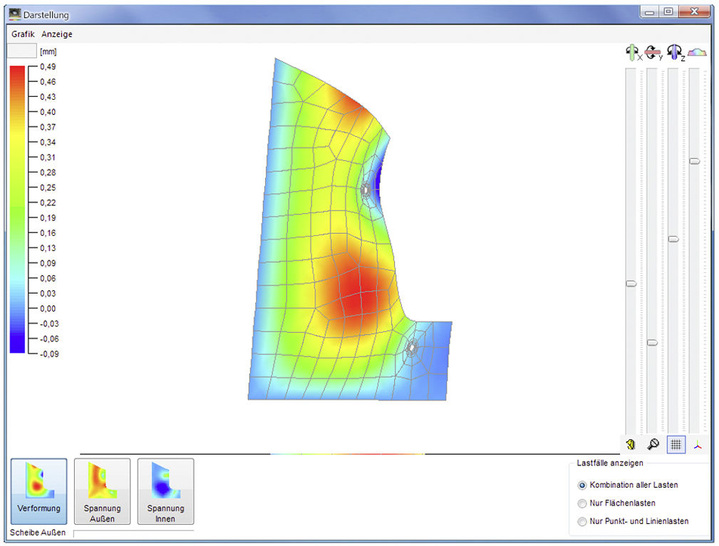Click the unit input box above legend

coord(22,50)
